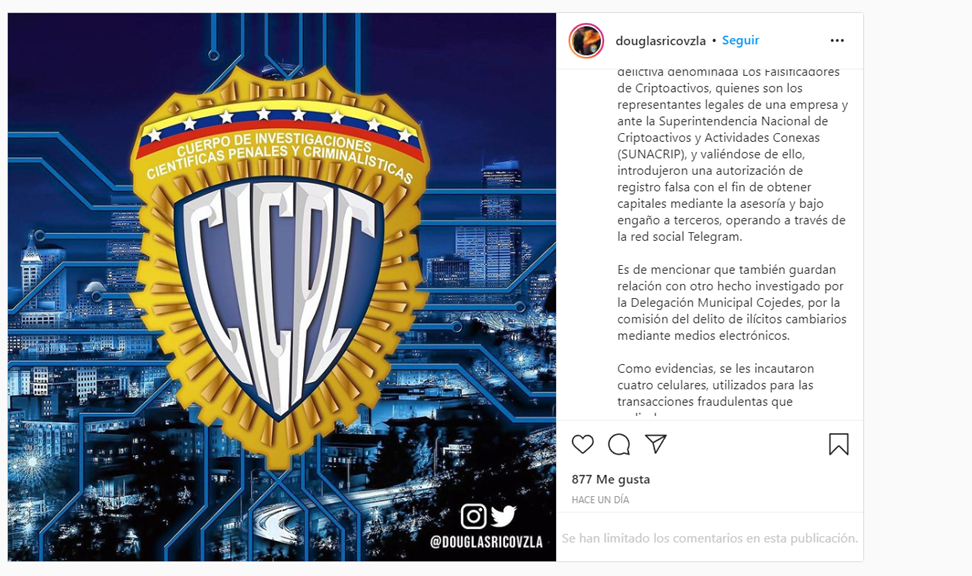Share post using the paper plane icon

(x=655, y=443)
